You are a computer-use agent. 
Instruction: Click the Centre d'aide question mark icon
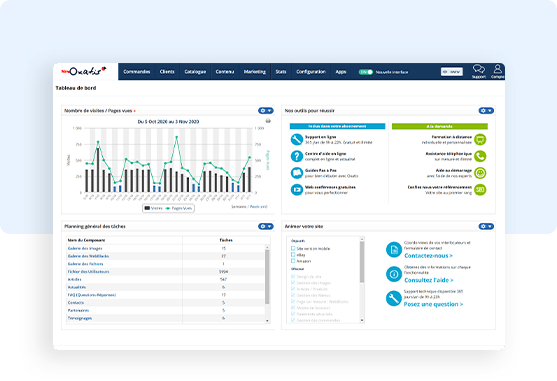point(296,156)
